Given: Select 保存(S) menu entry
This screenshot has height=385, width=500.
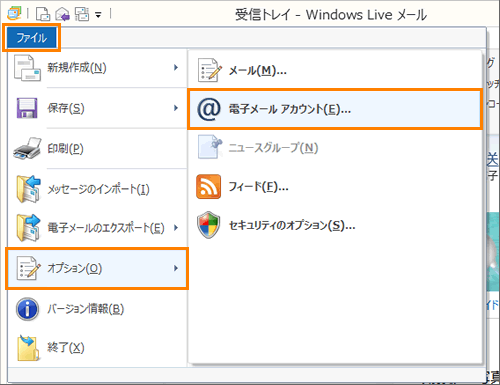Looking at the screenshot, I should click(x=97, y=108).
